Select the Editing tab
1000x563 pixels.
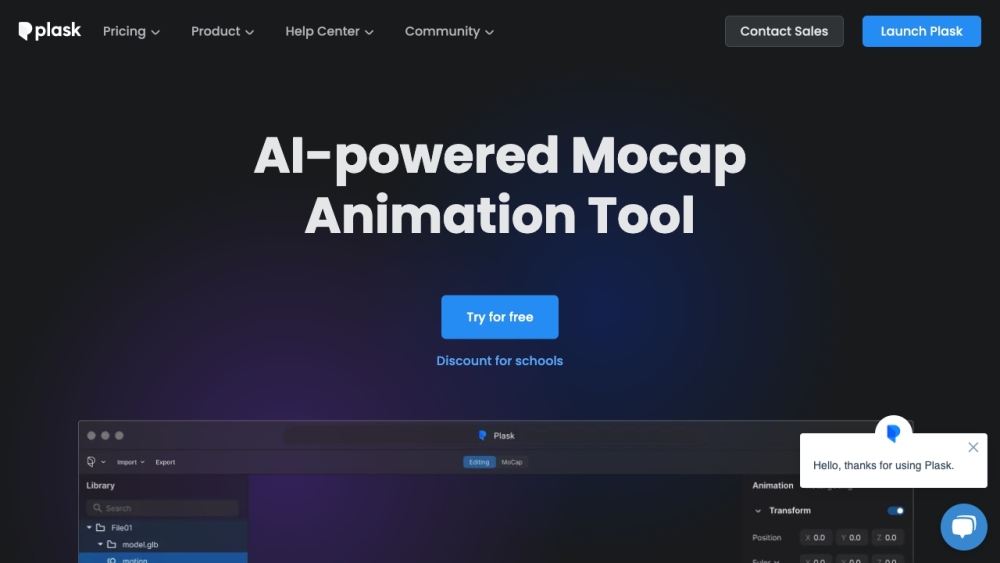click(479, 462)
